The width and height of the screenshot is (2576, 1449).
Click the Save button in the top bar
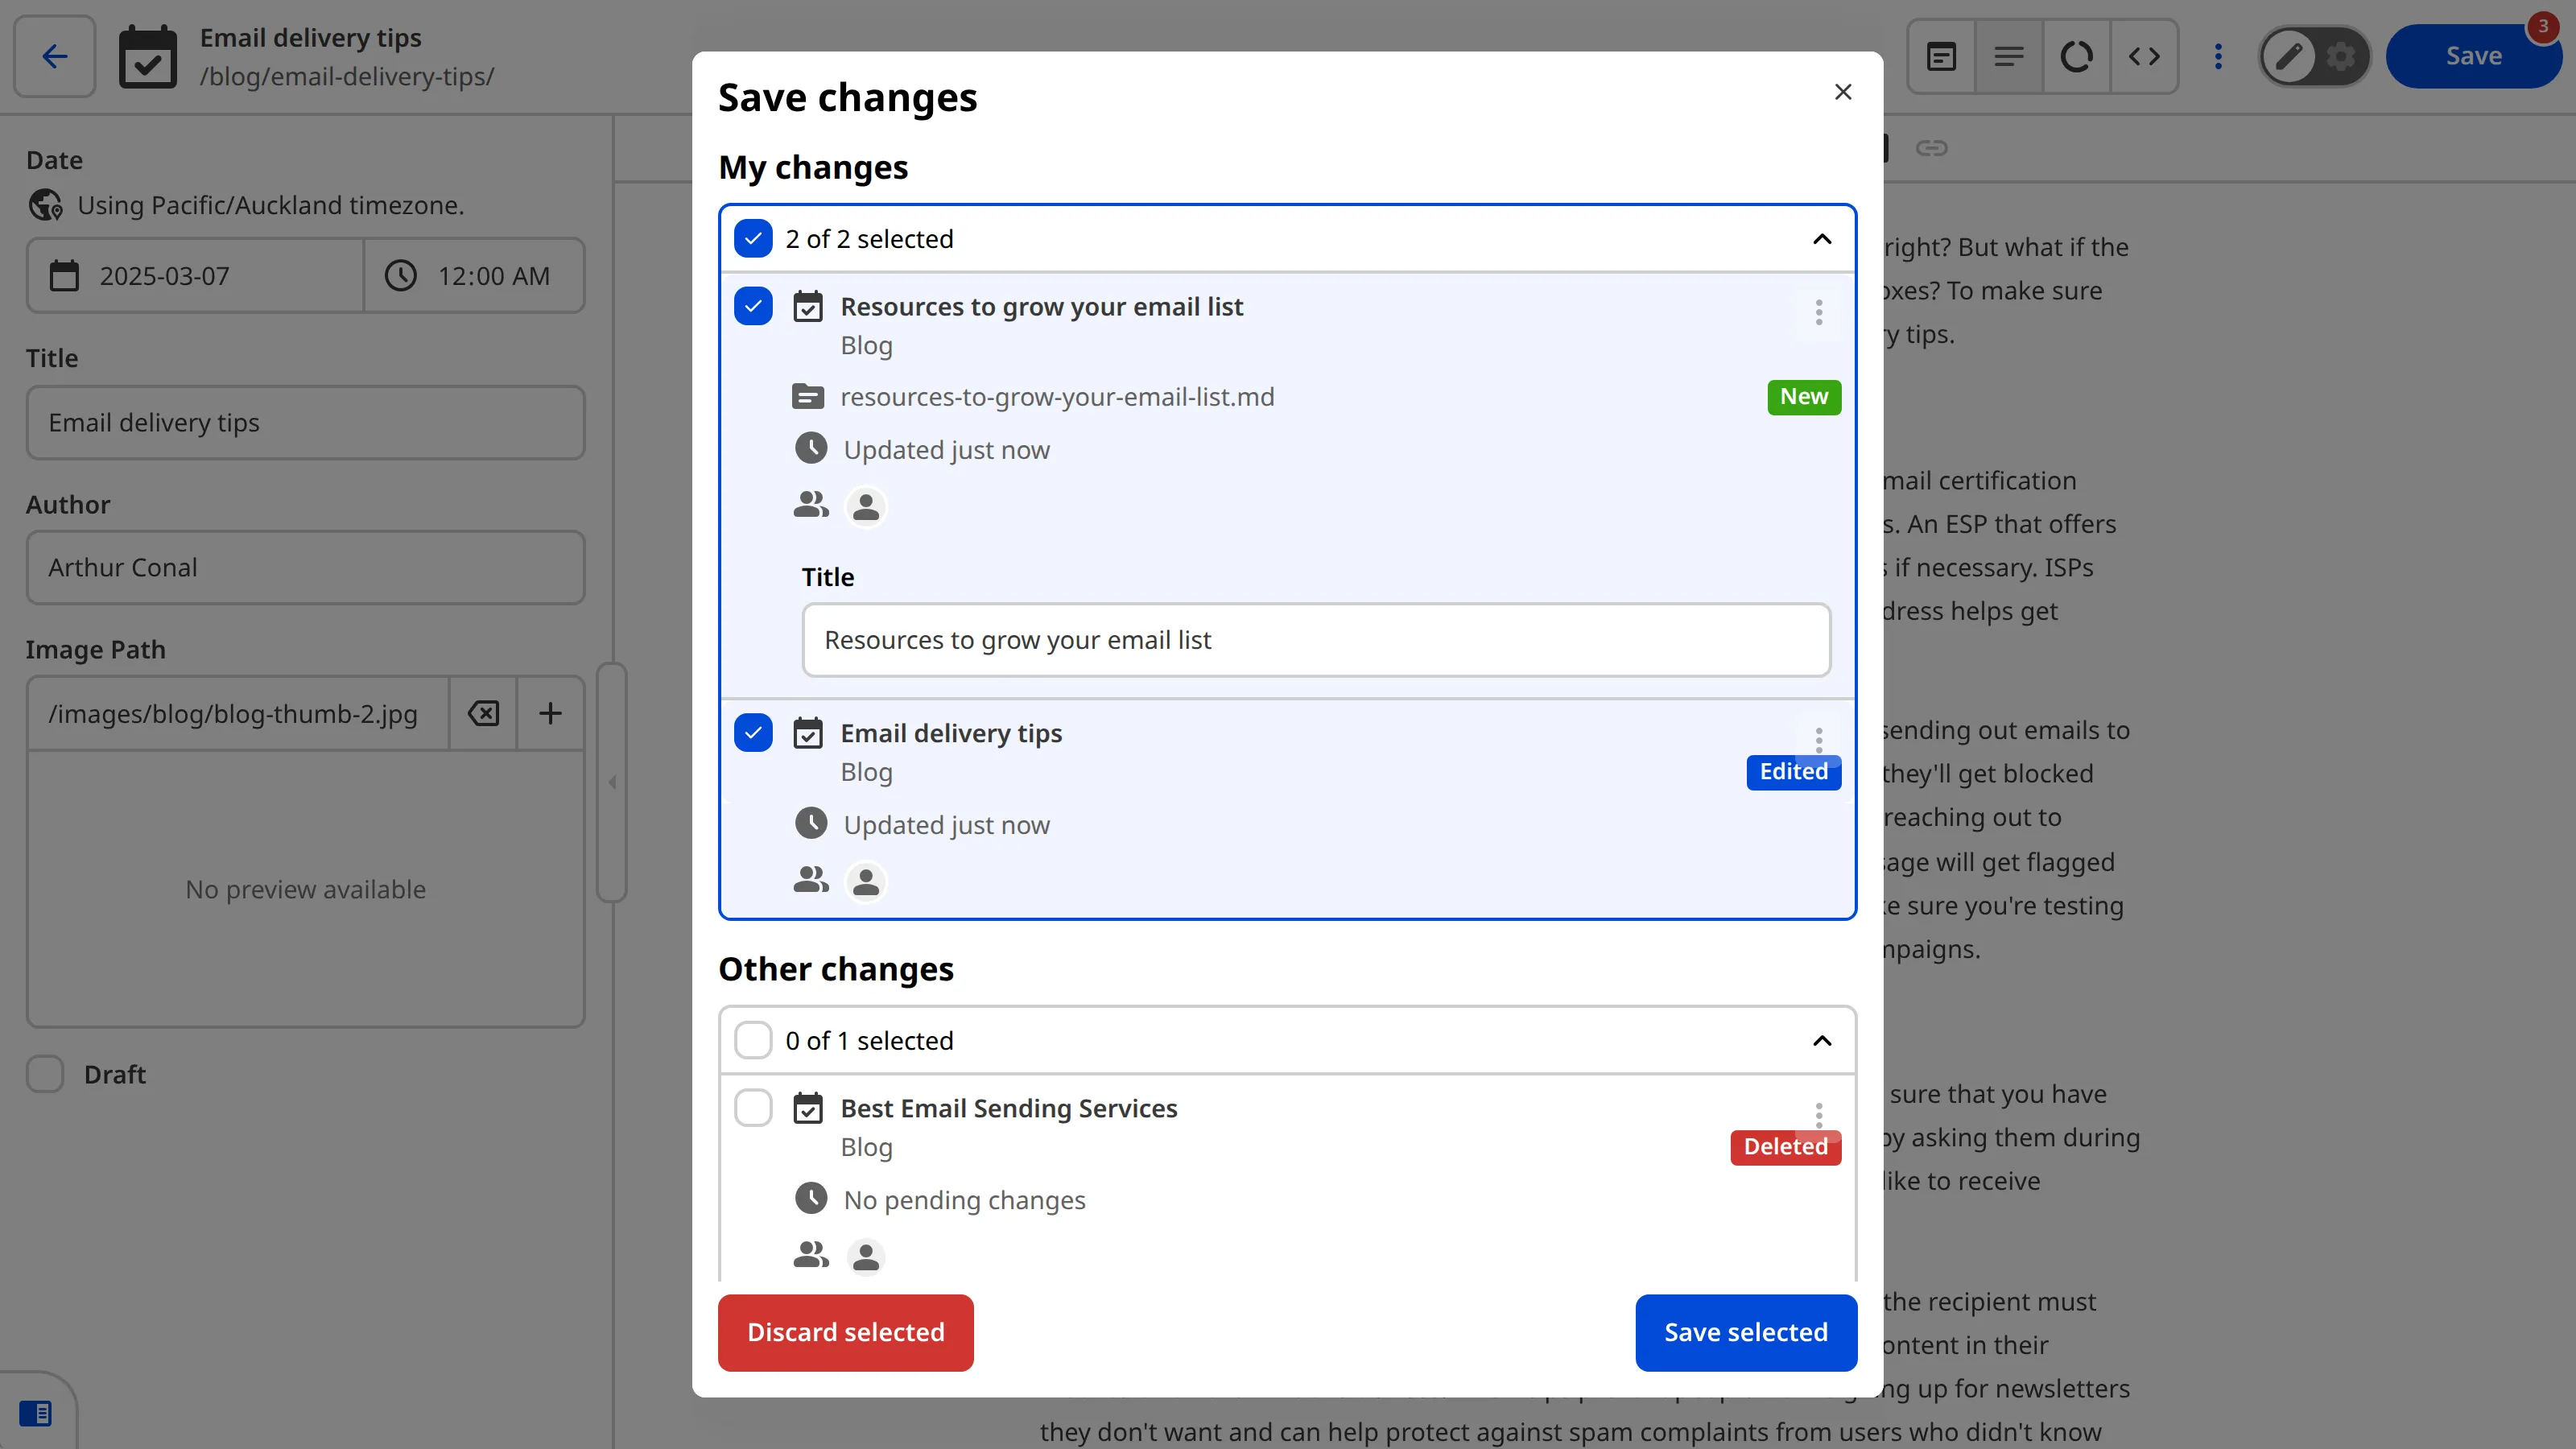tap(2473, 56)
